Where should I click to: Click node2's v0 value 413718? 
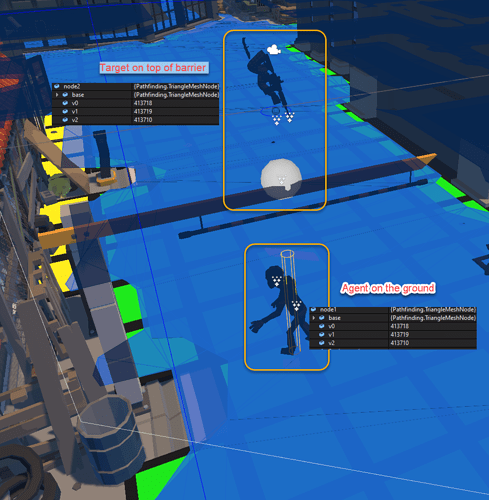143,103
